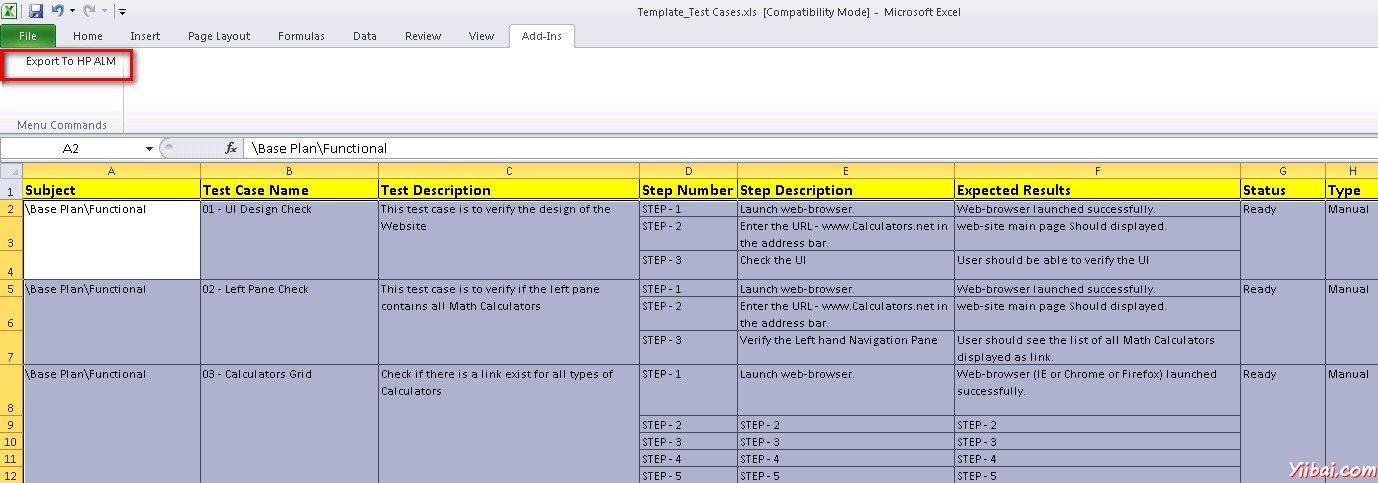Select the Add-Ins tab
Image resolution: width=1378 pixels, height=483 pixels.
[541, 36]
